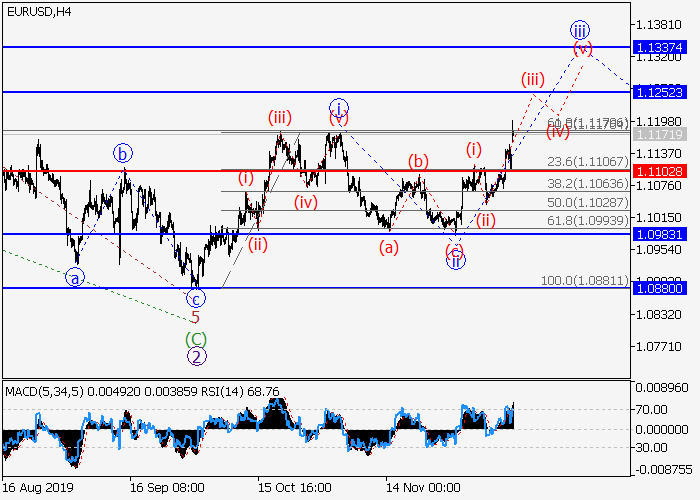
Task: Select the green (C) wave label
Action: point(197,337)
